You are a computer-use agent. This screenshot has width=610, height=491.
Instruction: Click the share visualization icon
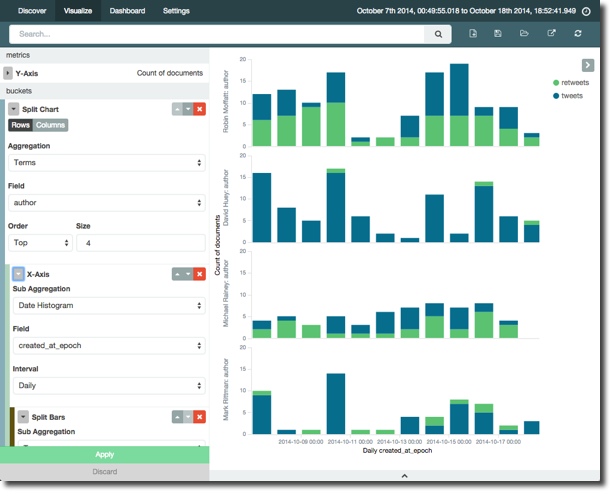coord(551,34)
